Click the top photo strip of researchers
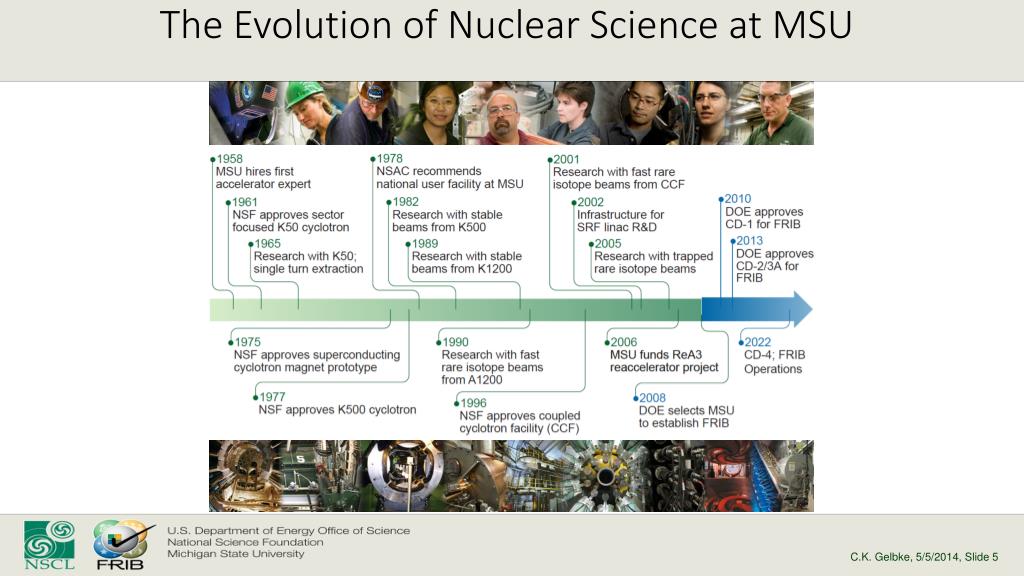The width and height of the screenshot is (1024, 576). point(511,113)
